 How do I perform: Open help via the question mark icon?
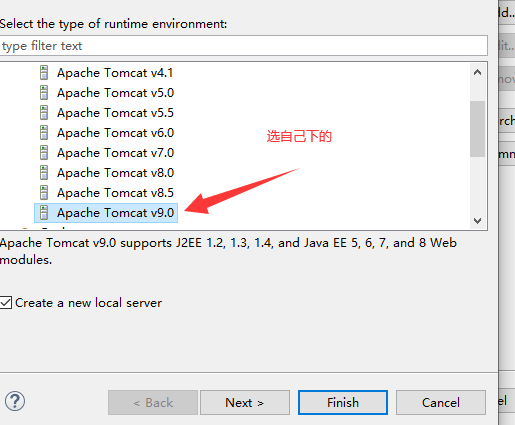[15, 401]
